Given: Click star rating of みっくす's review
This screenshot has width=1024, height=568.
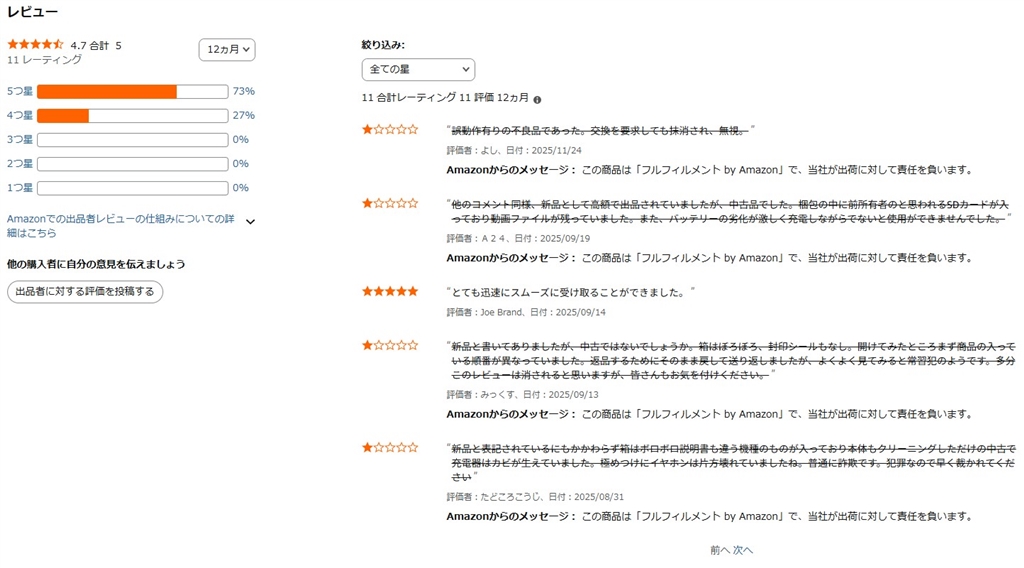Looking at the screenshot, I should [390, 346].
